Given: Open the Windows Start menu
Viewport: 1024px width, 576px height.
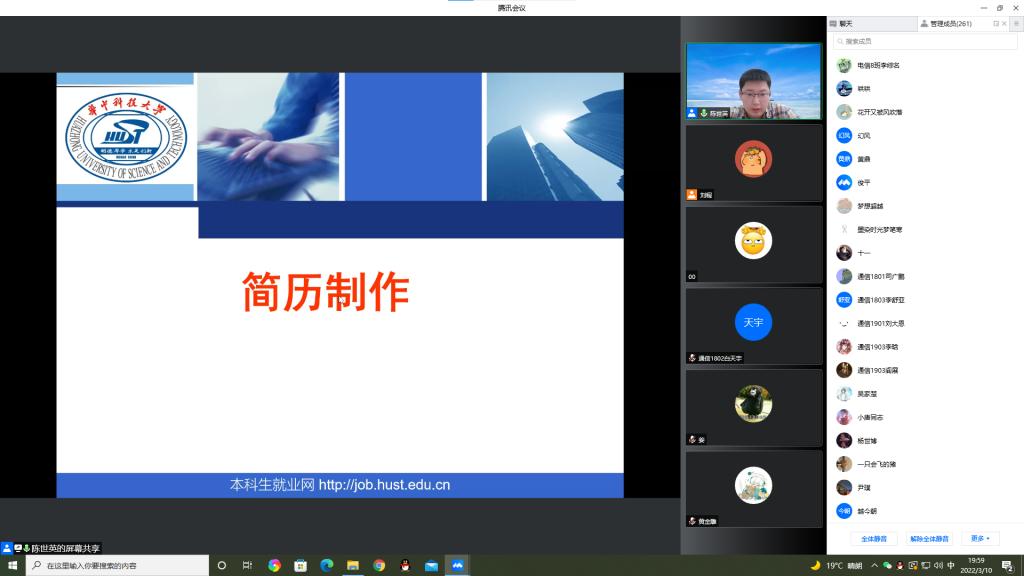Looking at the screenshot, I should (x=12, y=565).
